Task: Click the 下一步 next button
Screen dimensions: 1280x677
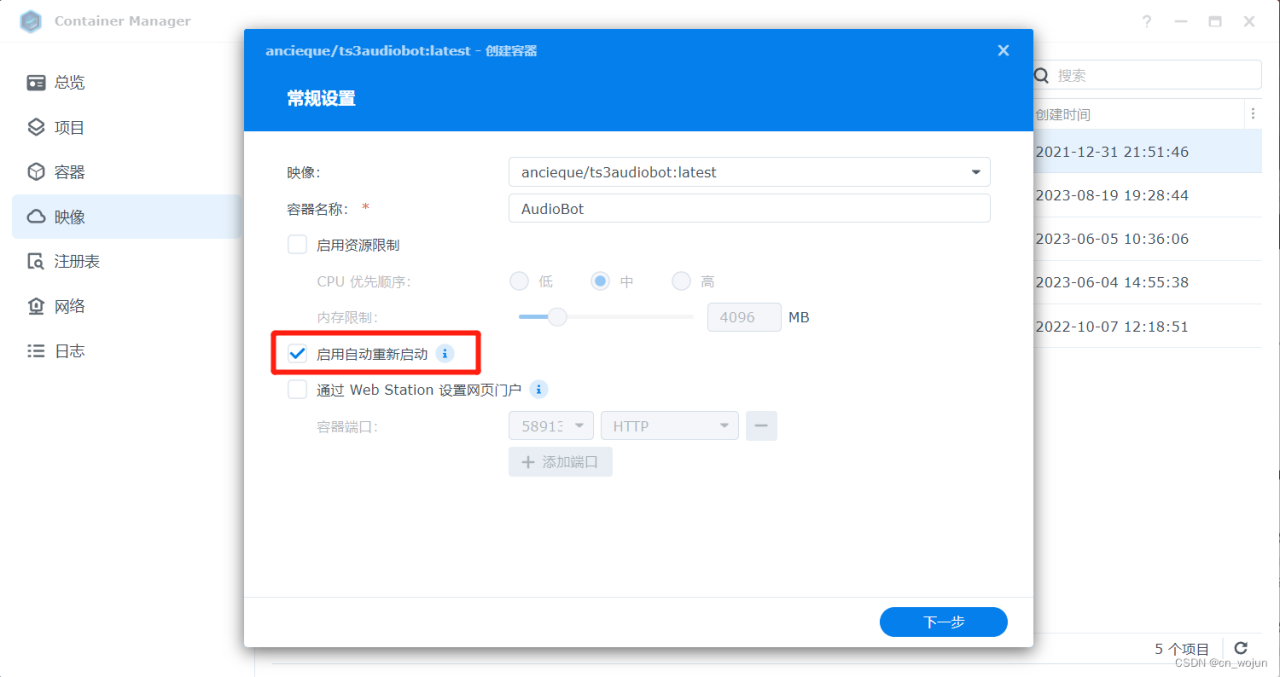Action: 943,621
